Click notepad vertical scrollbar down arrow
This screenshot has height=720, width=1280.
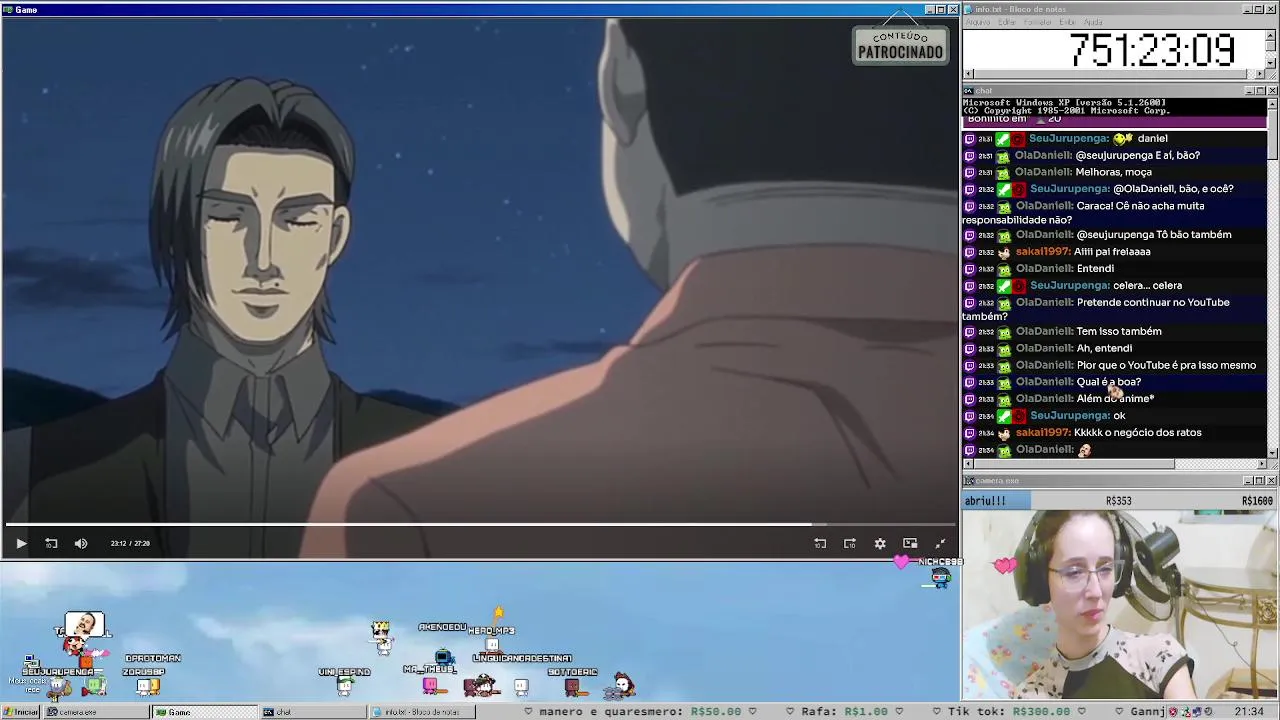click(1272, 64)
